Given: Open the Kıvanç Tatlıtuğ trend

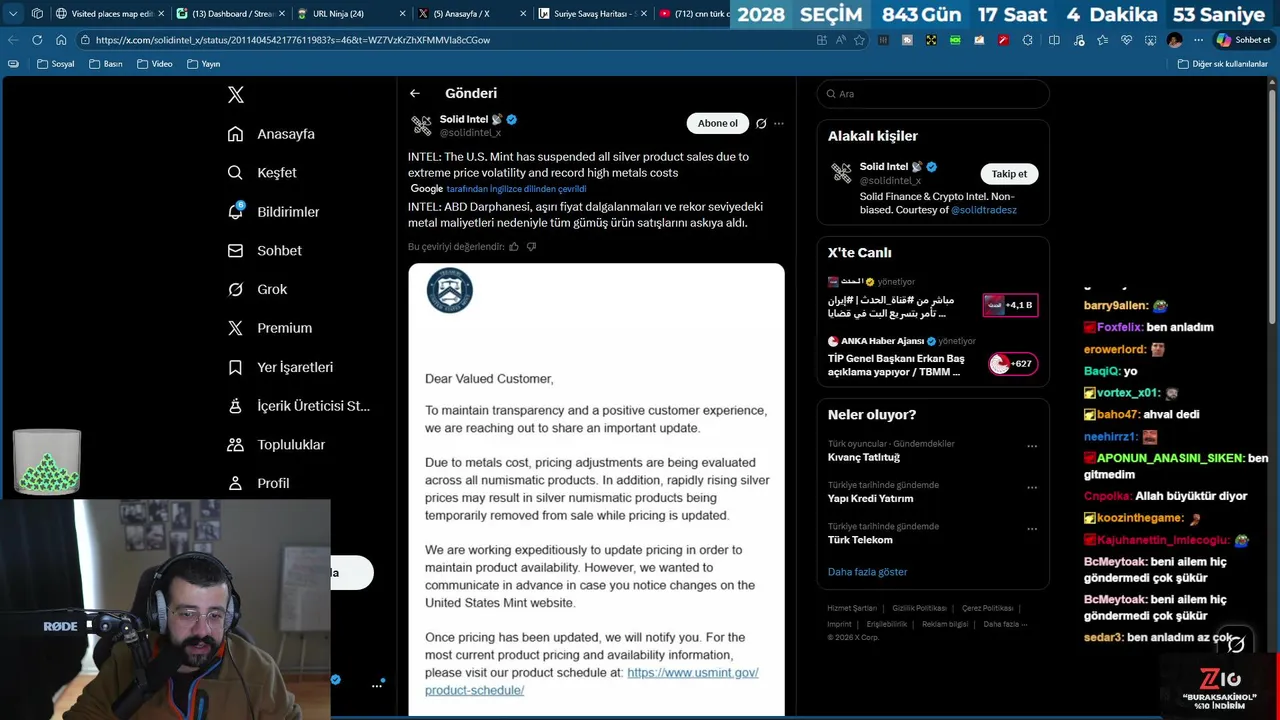Looking at the screenshot, I should 864,457.
